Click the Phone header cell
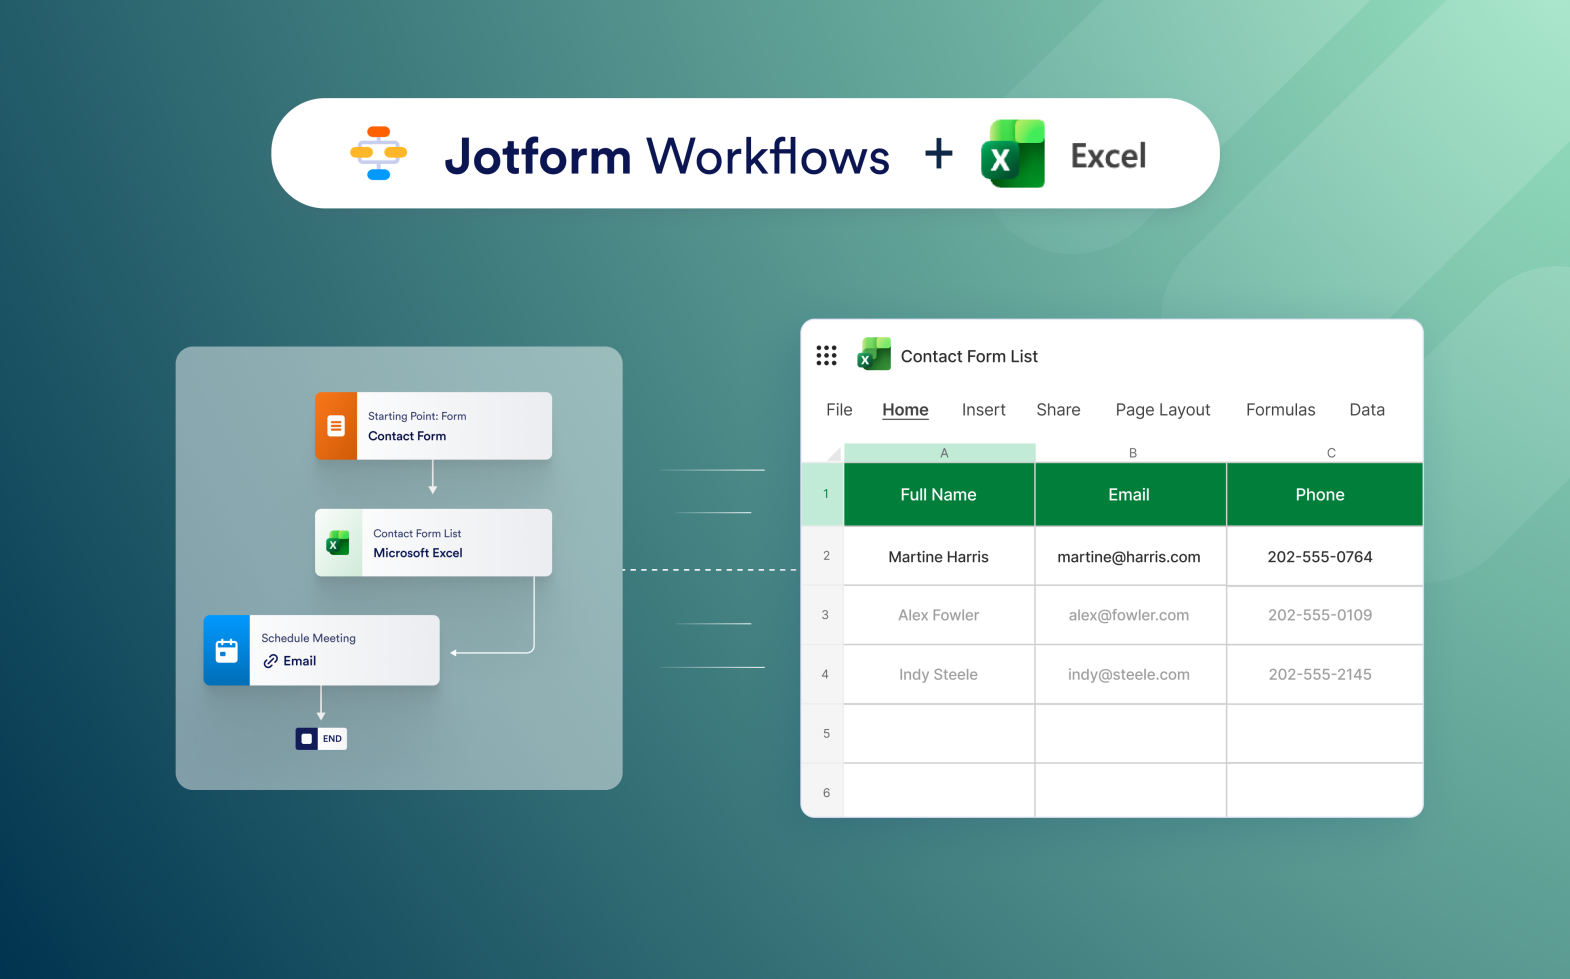Image resolution: width=1570 pixels, height=979 pixels. click(x=1325, y=494)
